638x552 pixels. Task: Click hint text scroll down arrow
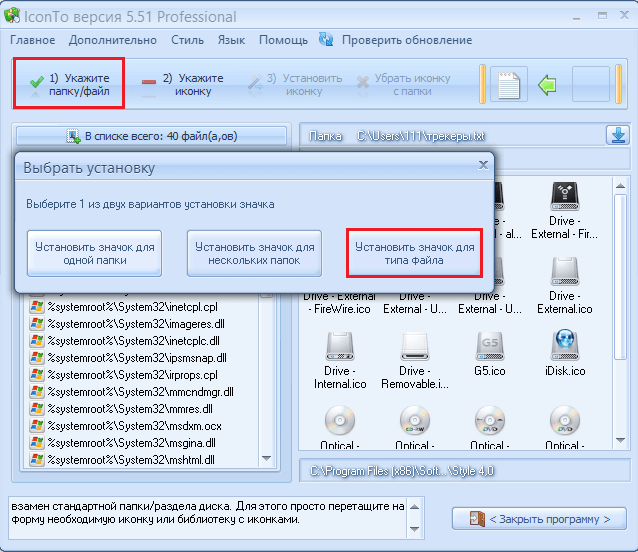(x=414, y=529)
